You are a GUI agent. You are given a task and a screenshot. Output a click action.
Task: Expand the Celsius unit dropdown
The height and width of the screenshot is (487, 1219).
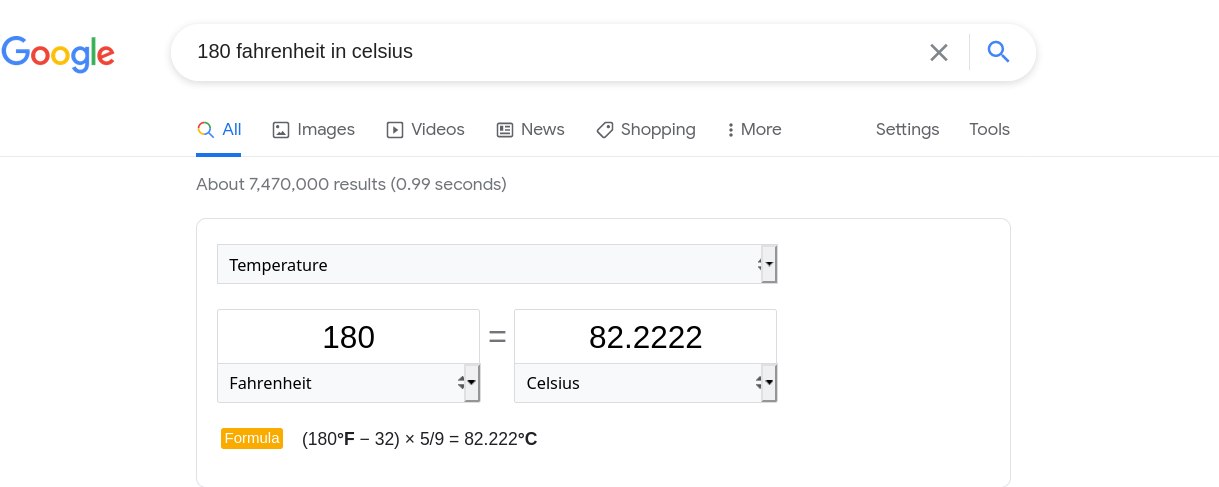tap(645, 383)
